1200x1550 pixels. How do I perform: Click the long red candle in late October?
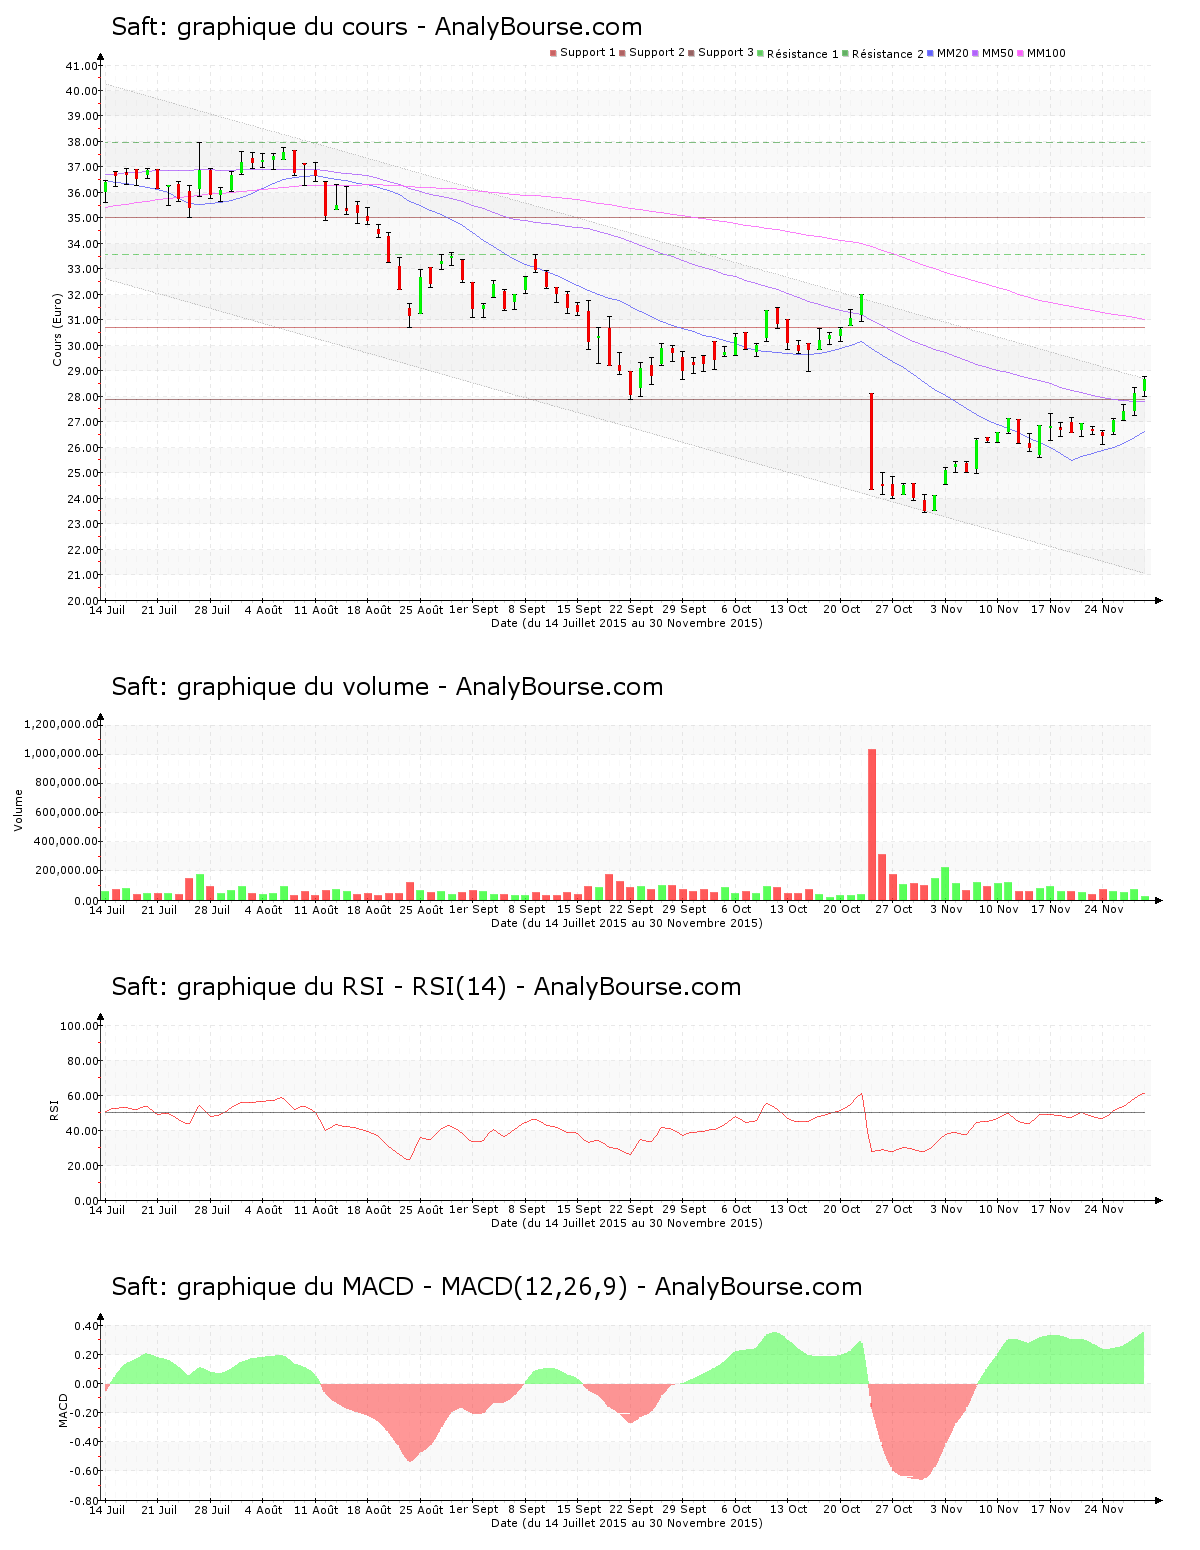coord(871,441)
